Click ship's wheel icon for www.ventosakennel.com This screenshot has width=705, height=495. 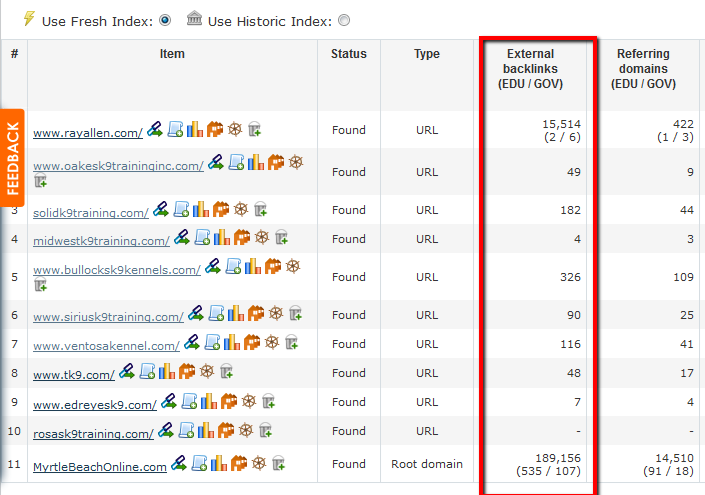[x=272, y=343]
